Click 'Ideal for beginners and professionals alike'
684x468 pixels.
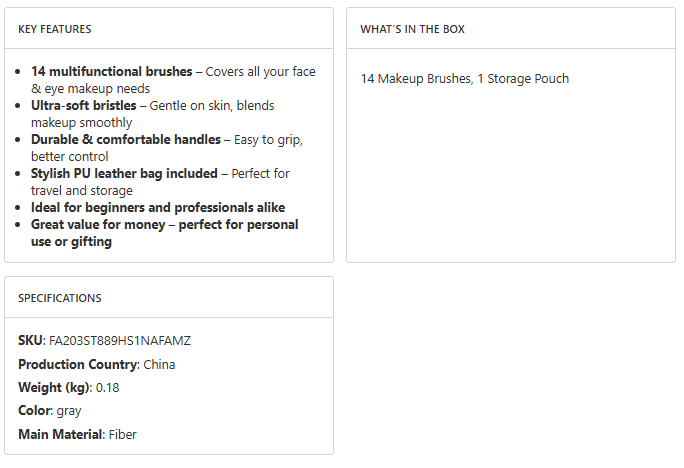pyautogui.click(x=158, y=208)
